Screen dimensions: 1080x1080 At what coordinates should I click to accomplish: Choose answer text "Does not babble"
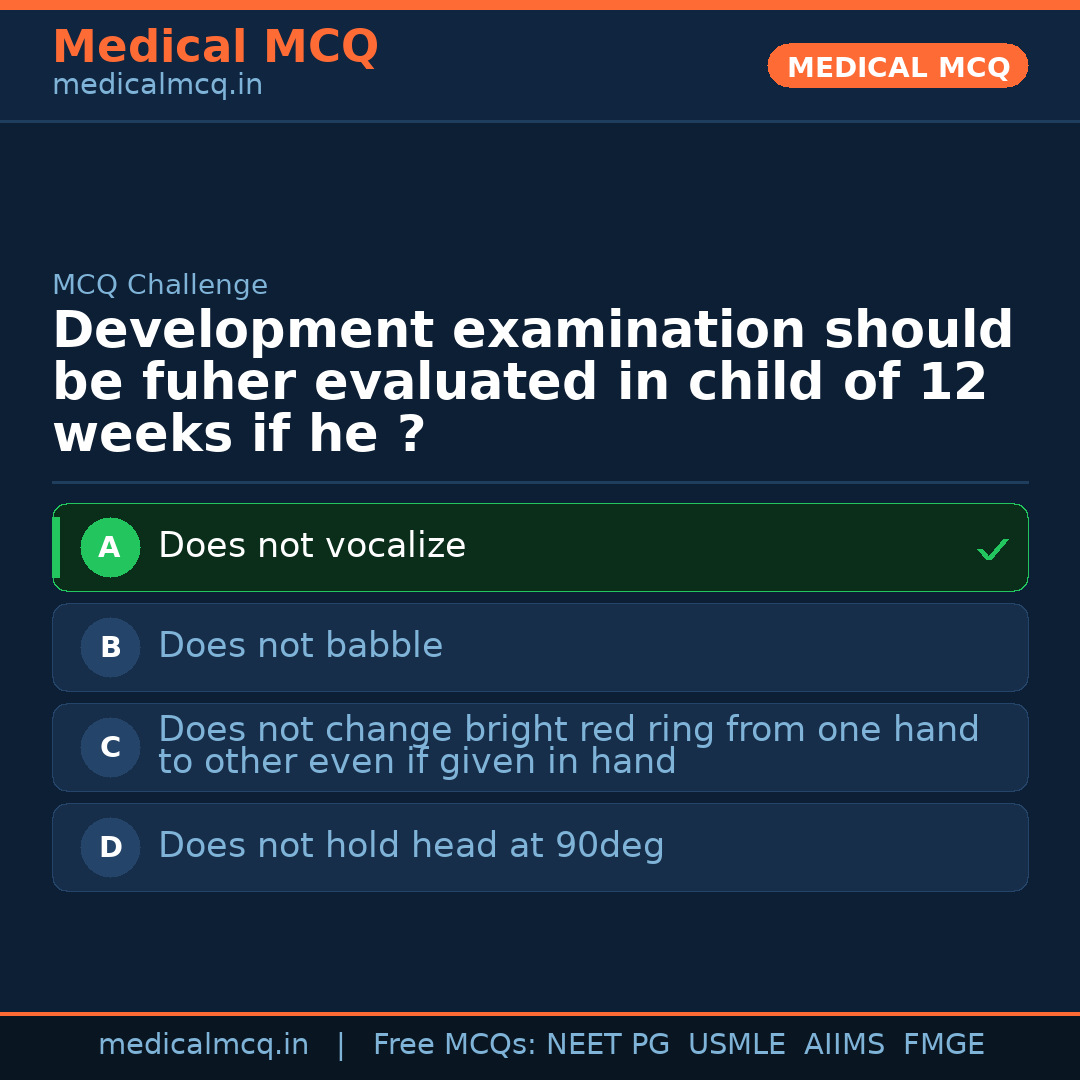(x=300, y=646)
